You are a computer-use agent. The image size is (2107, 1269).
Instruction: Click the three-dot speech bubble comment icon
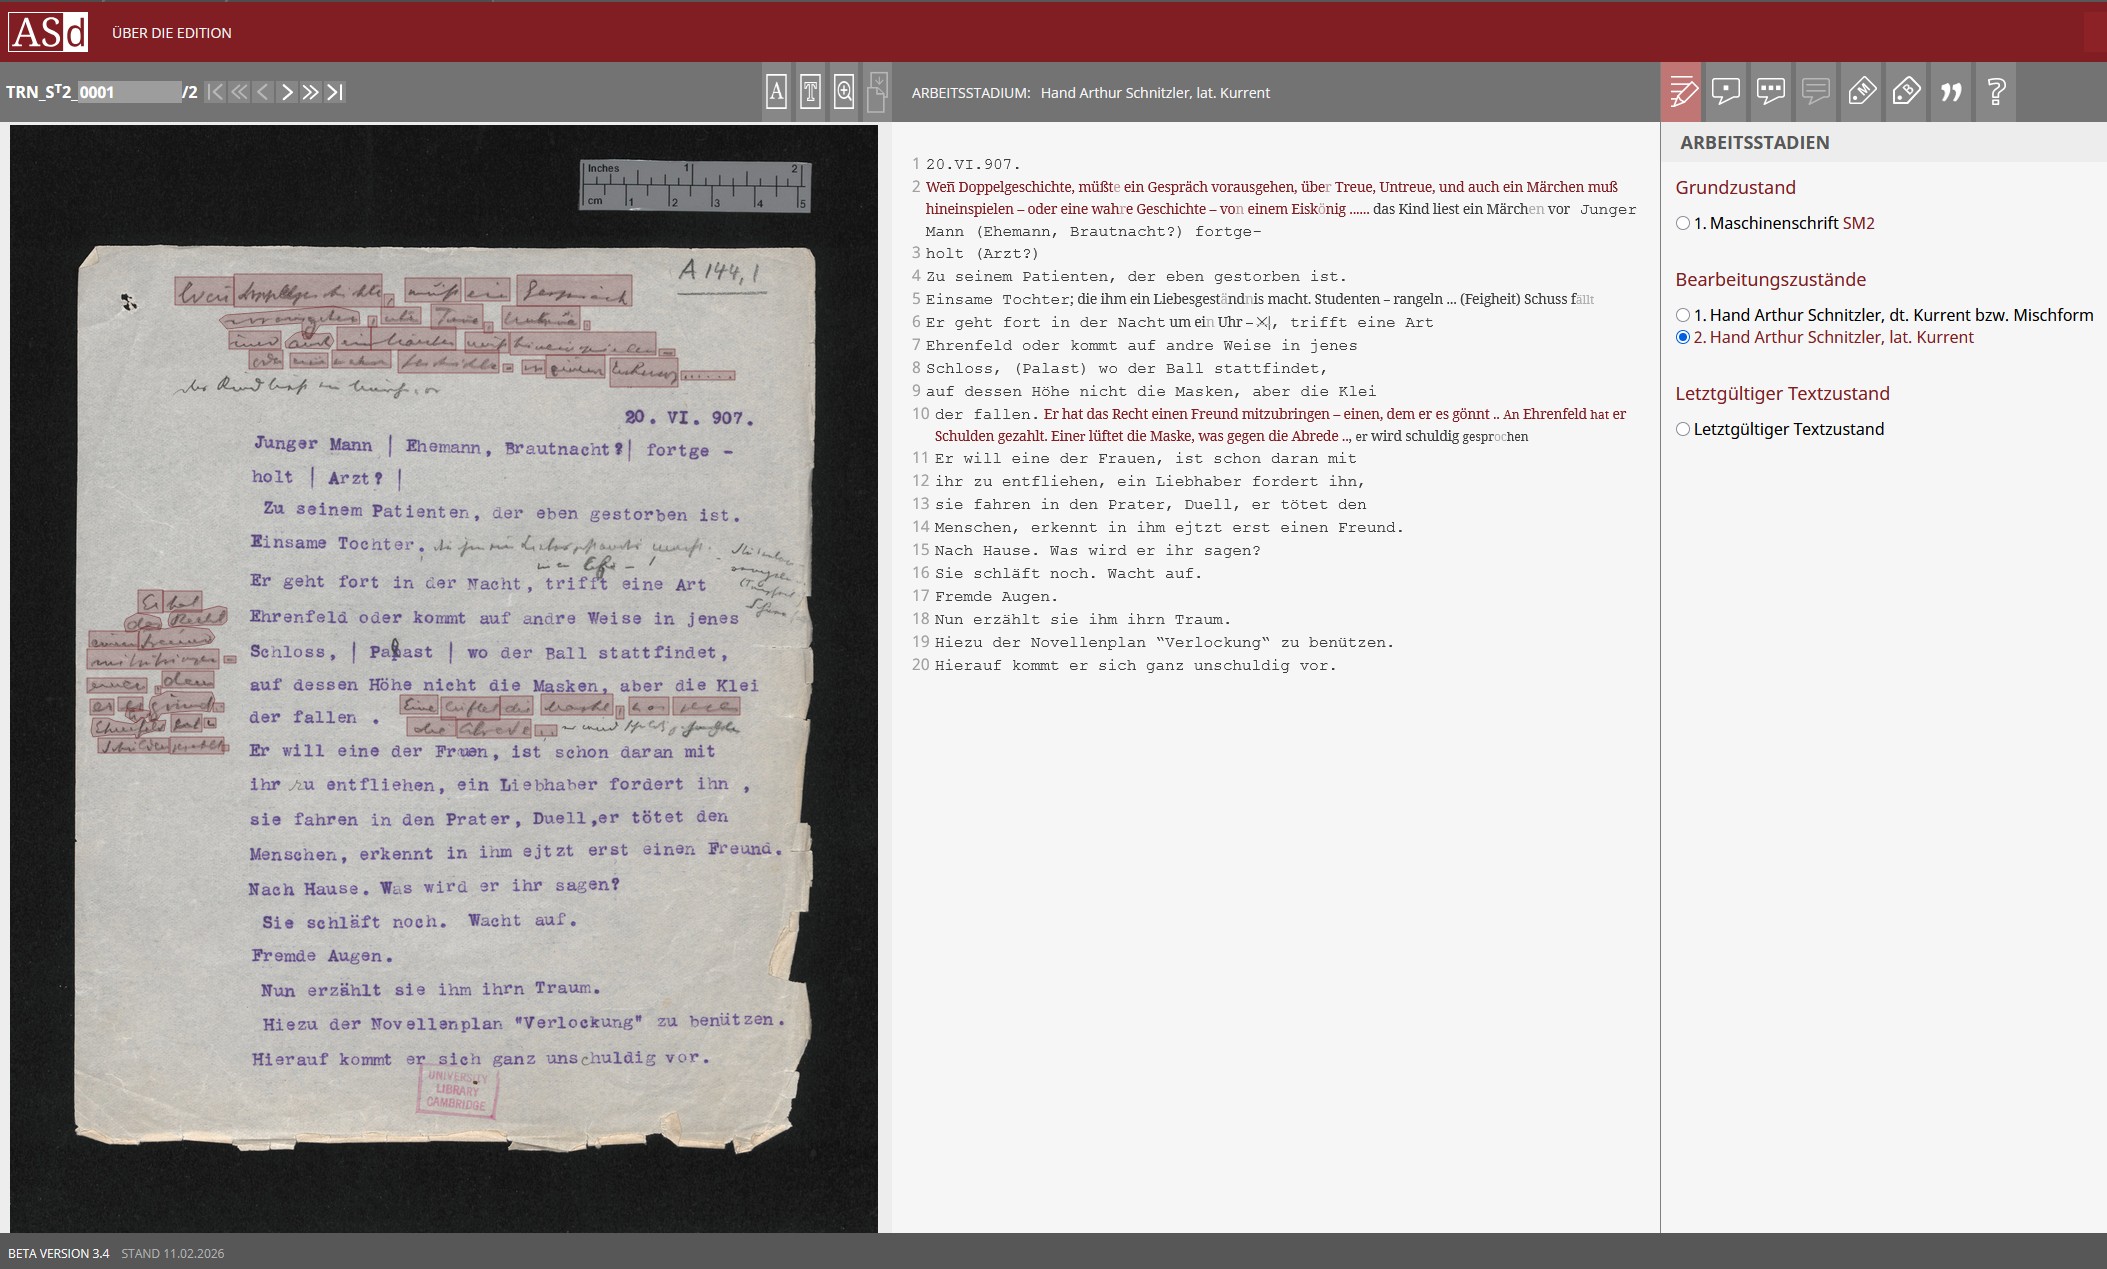click(x=1771, y=92)
